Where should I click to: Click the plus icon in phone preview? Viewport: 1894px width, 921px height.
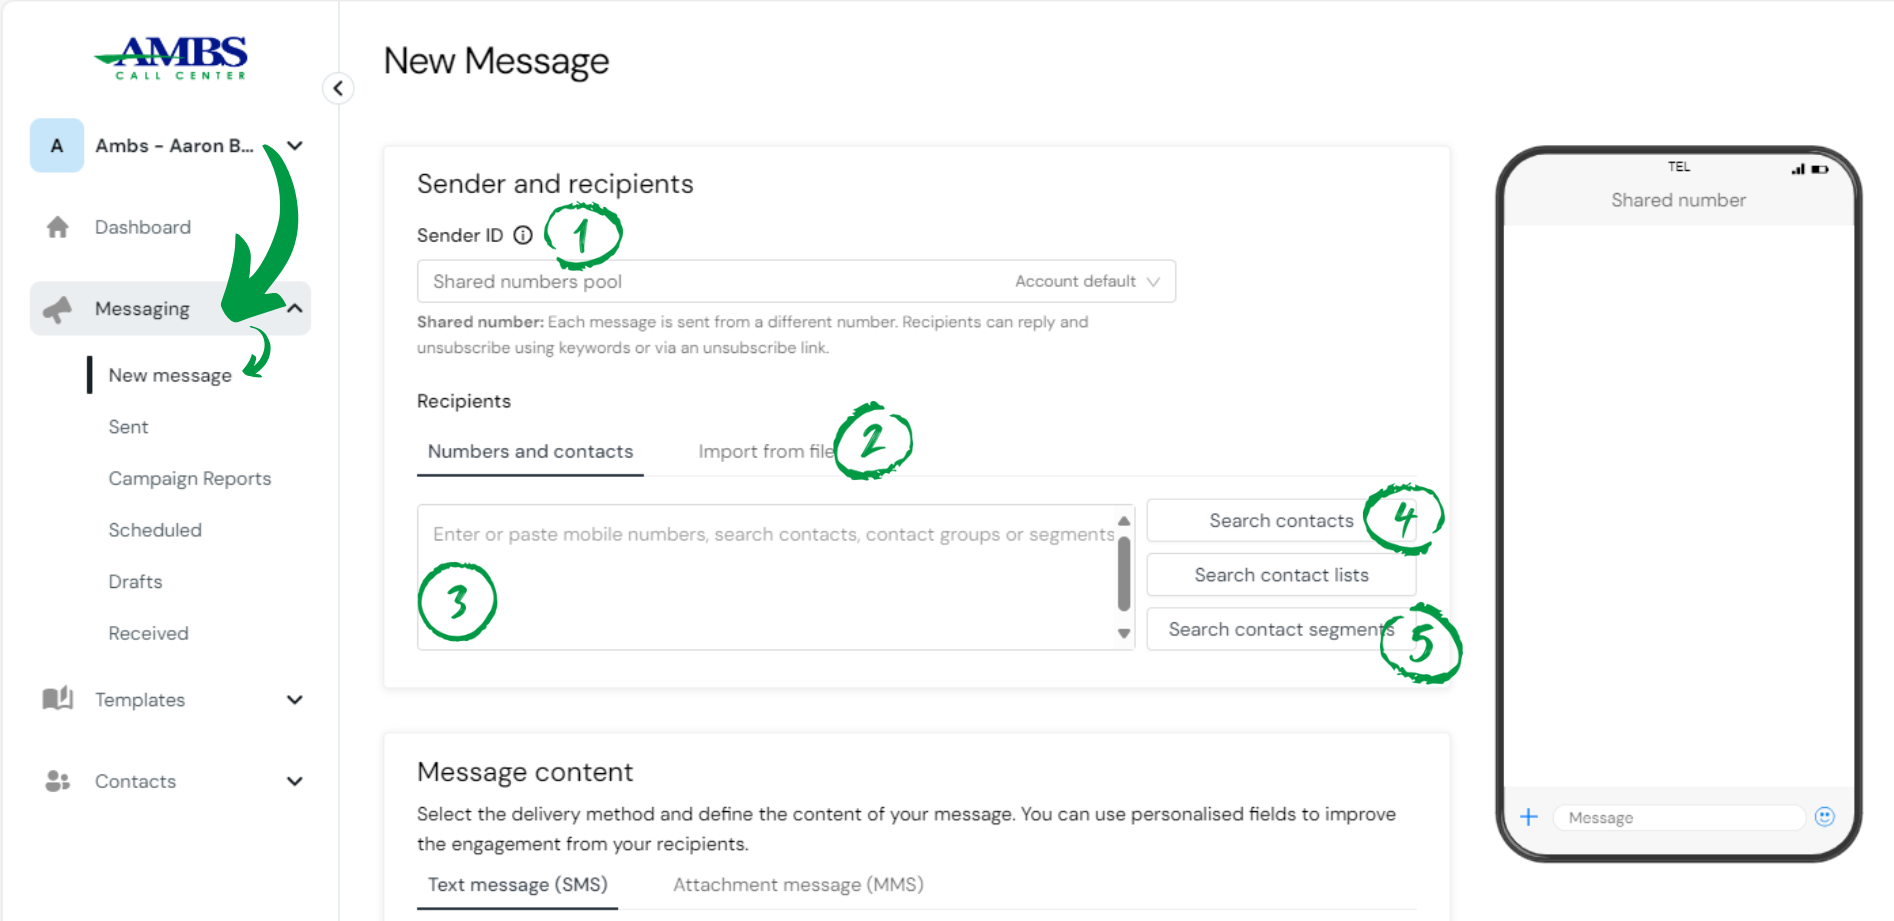click(x=1529, y=817)
